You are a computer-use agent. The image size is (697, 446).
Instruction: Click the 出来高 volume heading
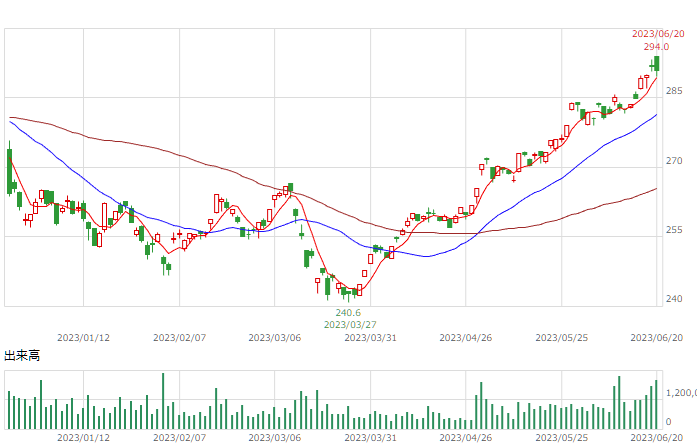click(x=22, y=355)
